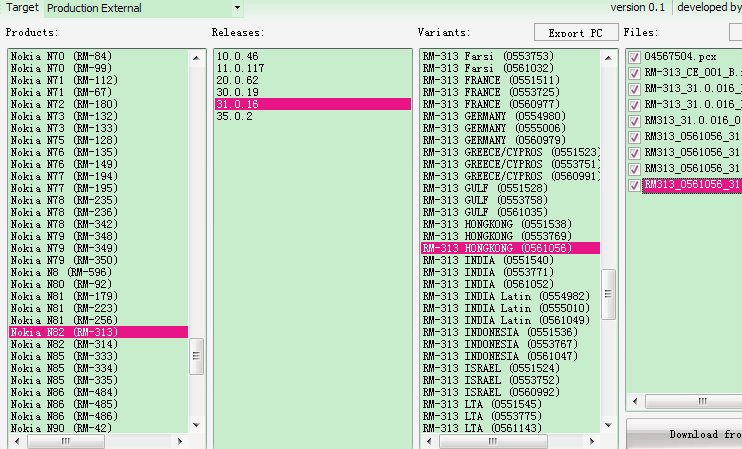Select variant RM-313 GREECE/CYPROS (0553751)
This screenshot has width=742, height=449.
coord(511,164)
